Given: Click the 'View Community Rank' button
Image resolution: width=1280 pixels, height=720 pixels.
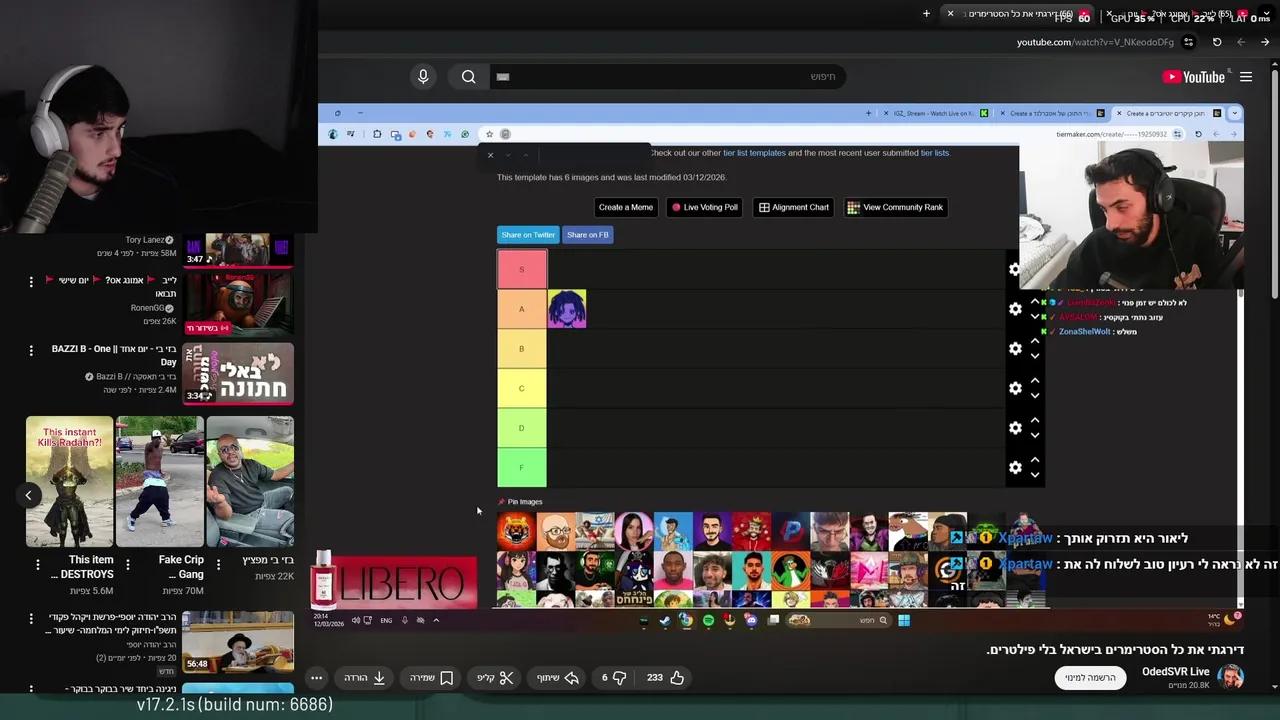Looking at the screenshot, I should (x=895, y=207).
